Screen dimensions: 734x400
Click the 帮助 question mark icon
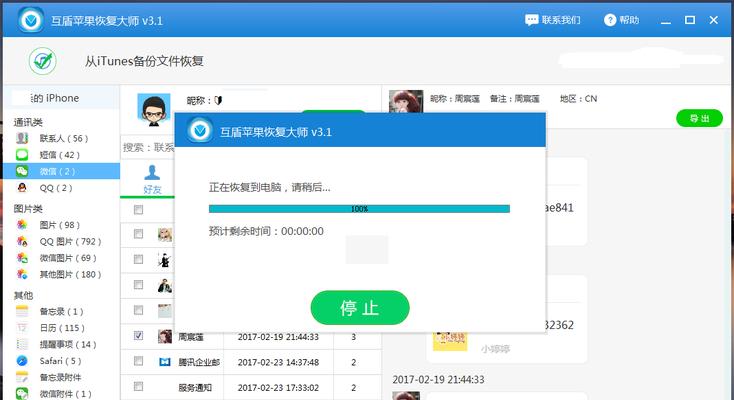click(609, 20)
